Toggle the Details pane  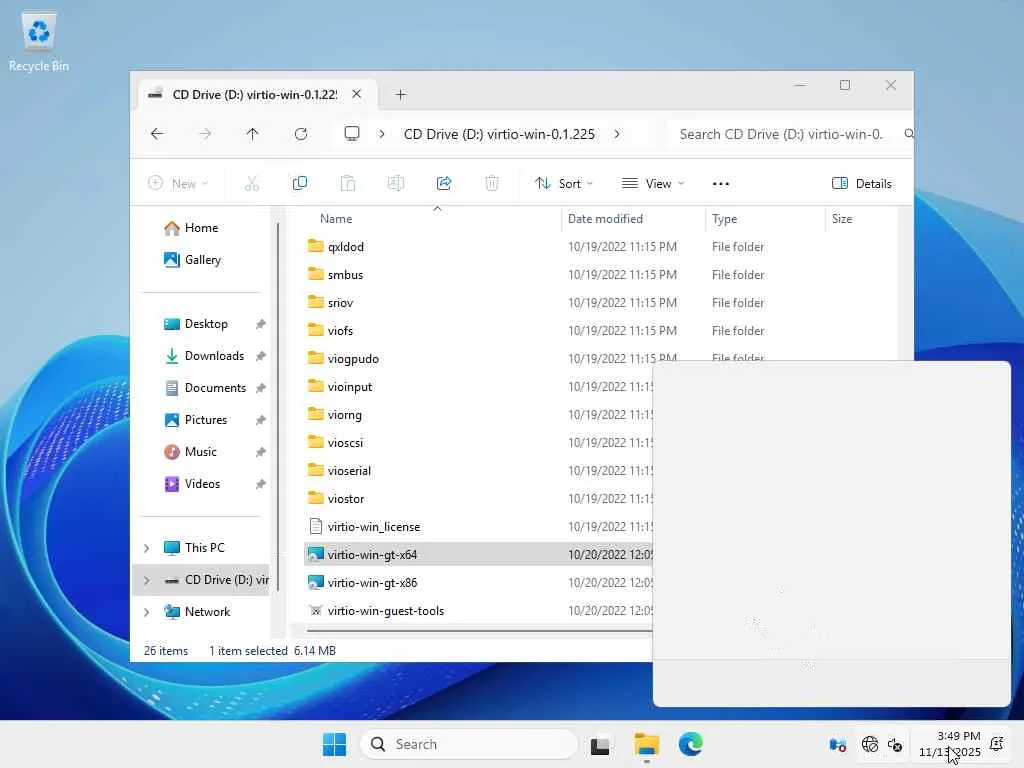tap(861, 184)
